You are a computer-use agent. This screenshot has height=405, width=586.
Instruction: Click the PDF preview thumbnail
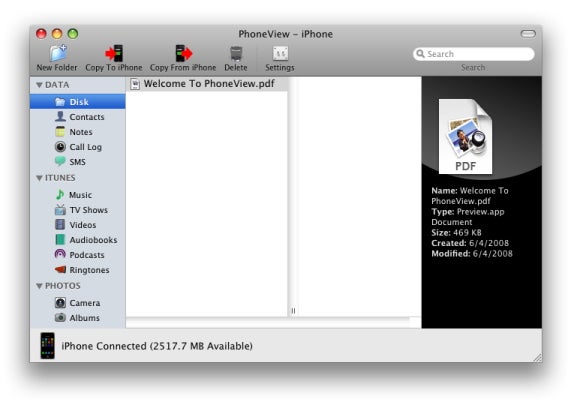(465, 136)
